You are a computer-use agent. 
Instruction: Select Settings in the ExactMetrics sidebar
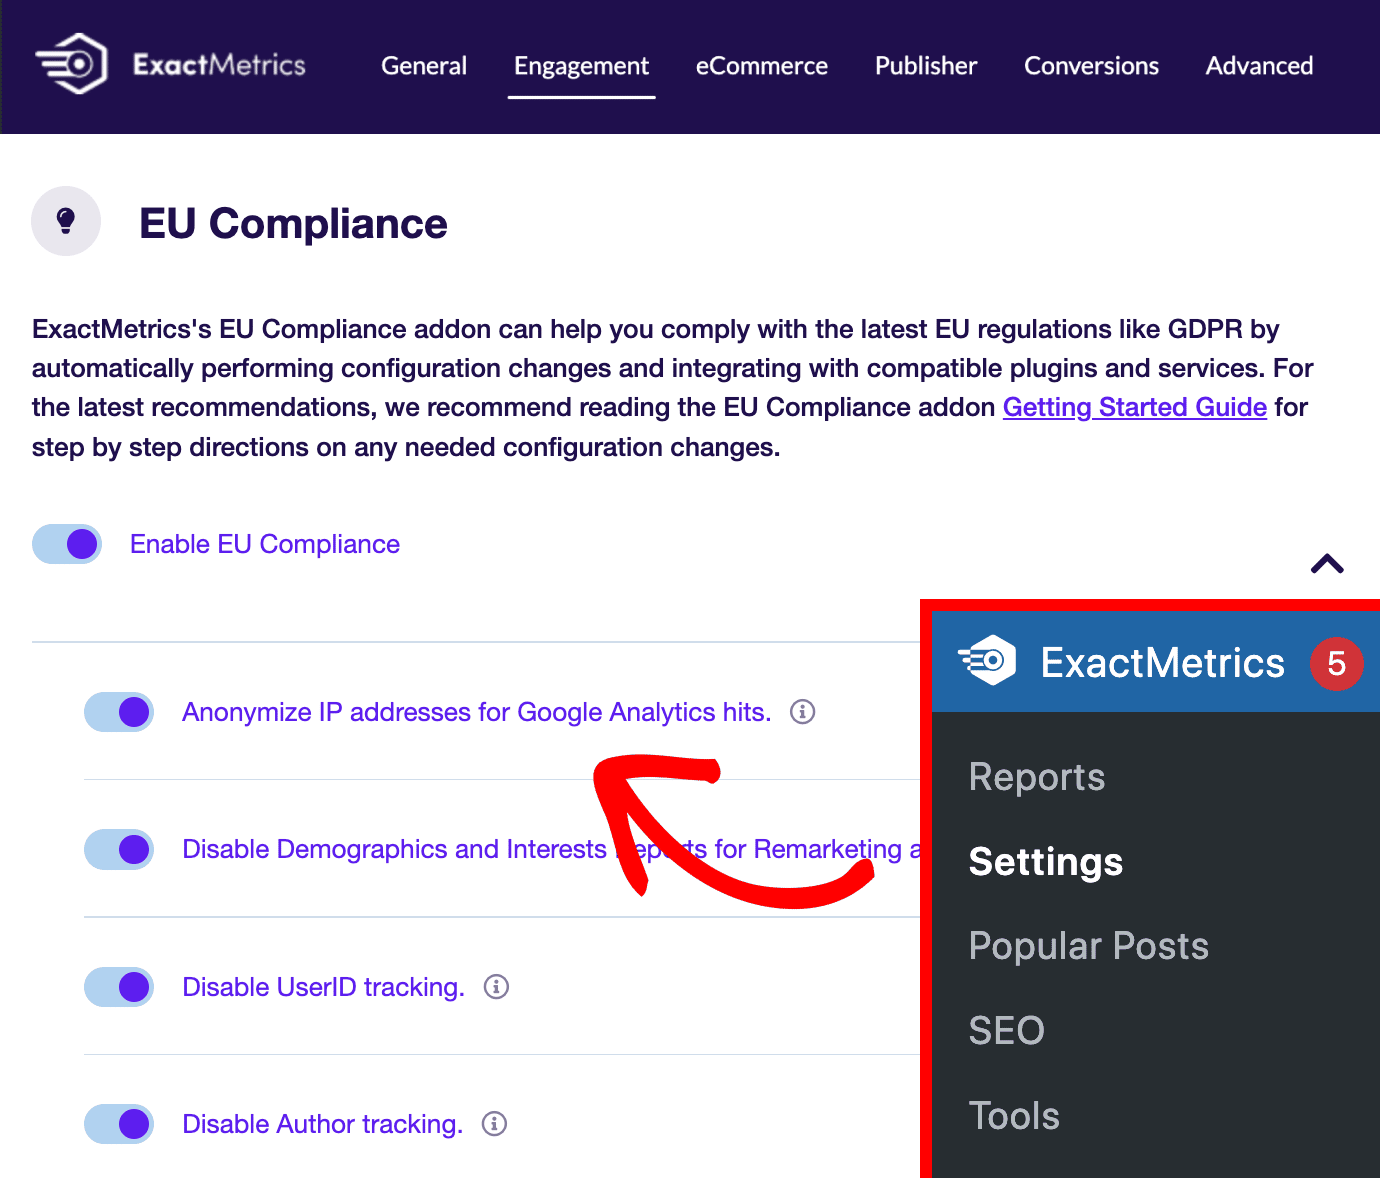[1046, 862]
